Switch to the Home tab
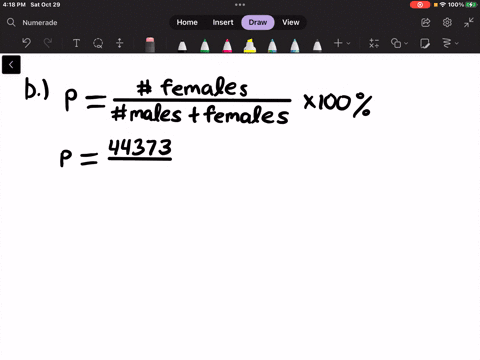The width and height of the screenshot is (480, 360). click(187, 22)
